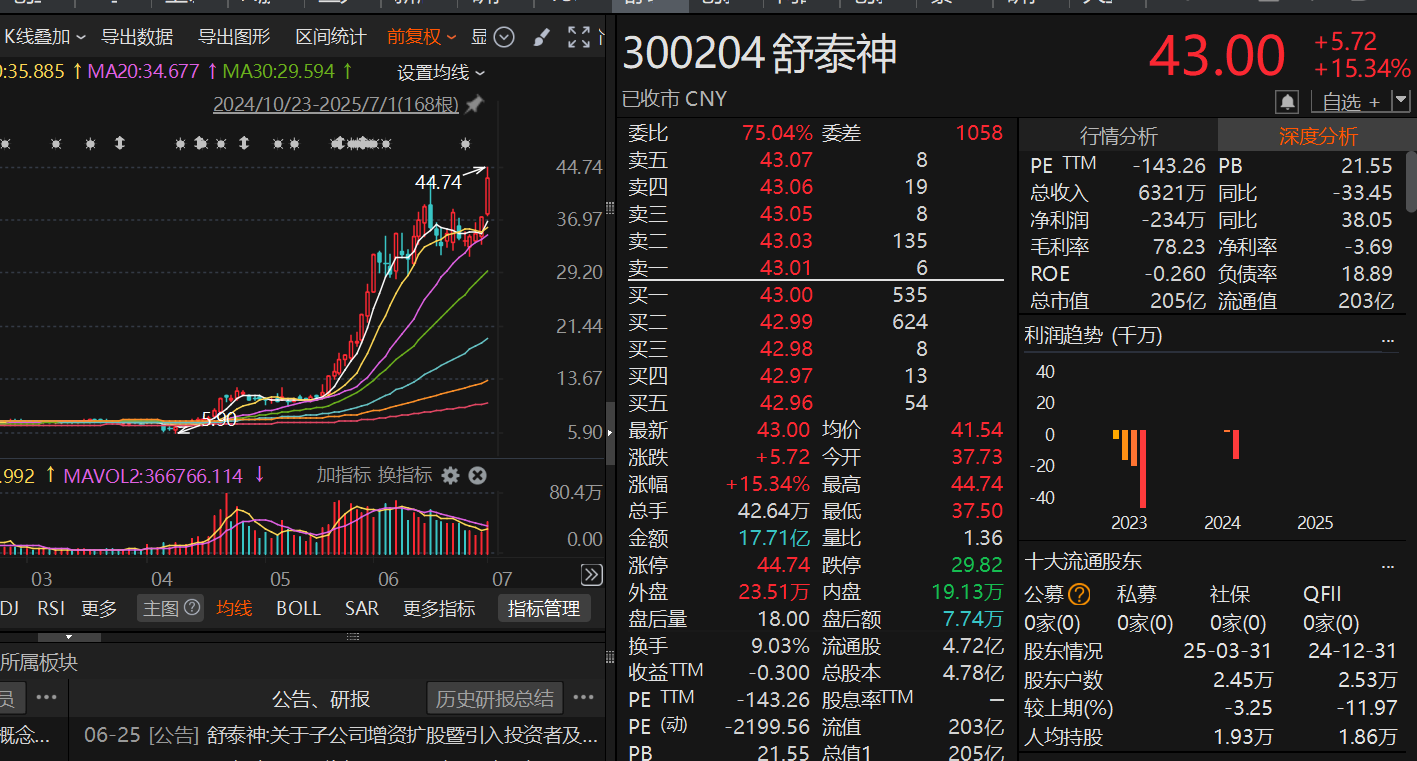Switch to the 行情分析 tab
1417x761 pixels.
point(1118,135)
